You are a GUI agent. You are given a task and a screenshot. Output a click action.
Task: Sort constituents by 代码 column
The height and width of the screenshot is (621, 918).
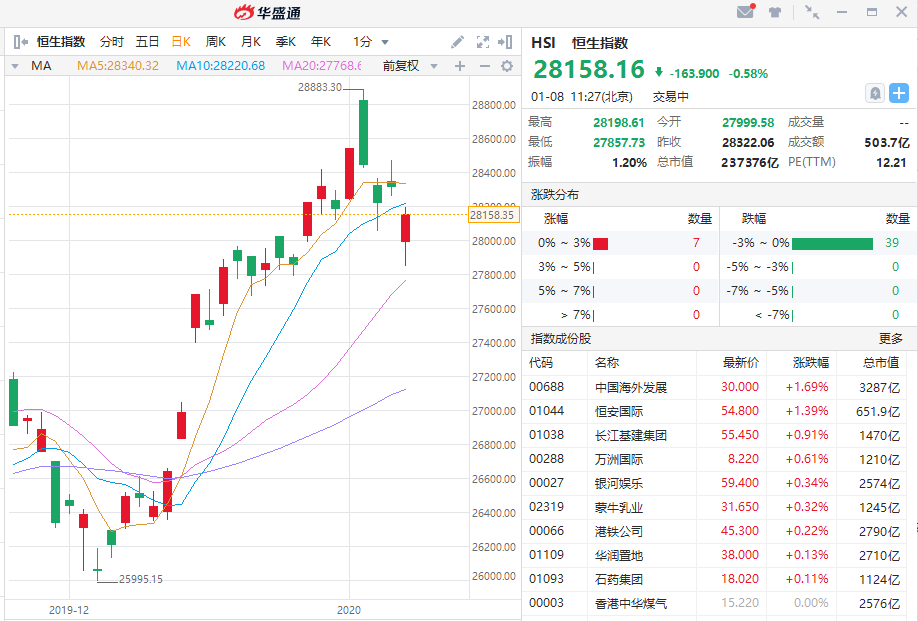[541, 362]
